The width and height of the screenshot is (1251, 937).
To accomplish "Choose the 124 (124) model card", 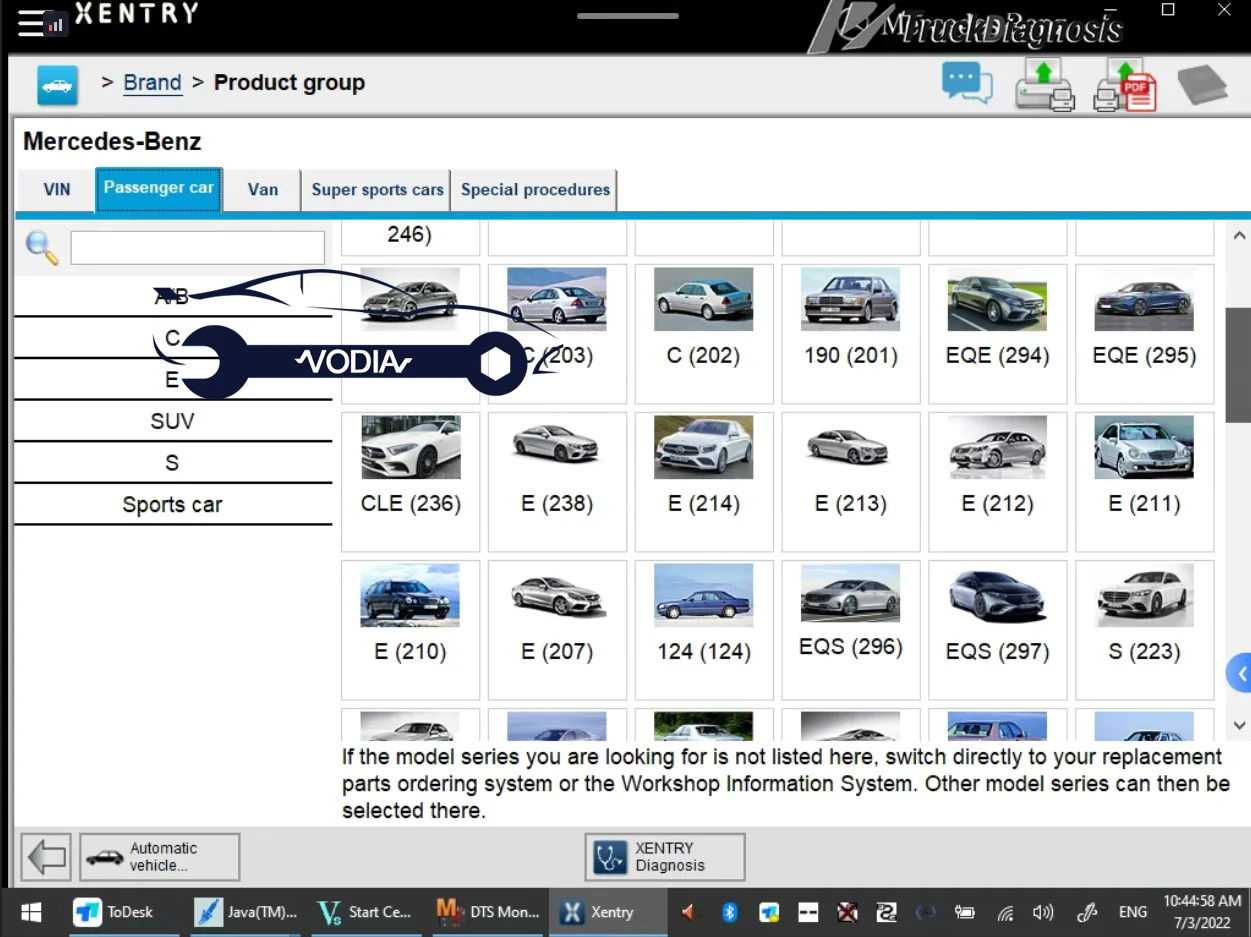I will pos(704,630).
